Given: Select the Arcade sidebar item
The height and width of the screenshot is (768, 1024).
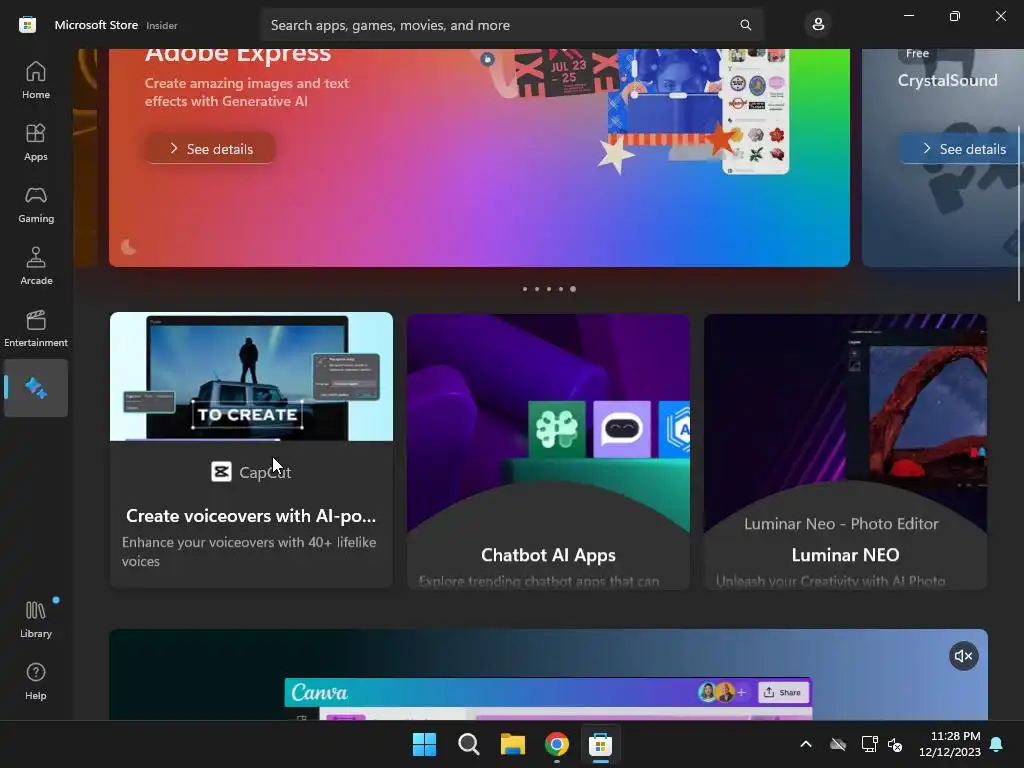Looking at the screenshot, I should (x=36, y=266).
